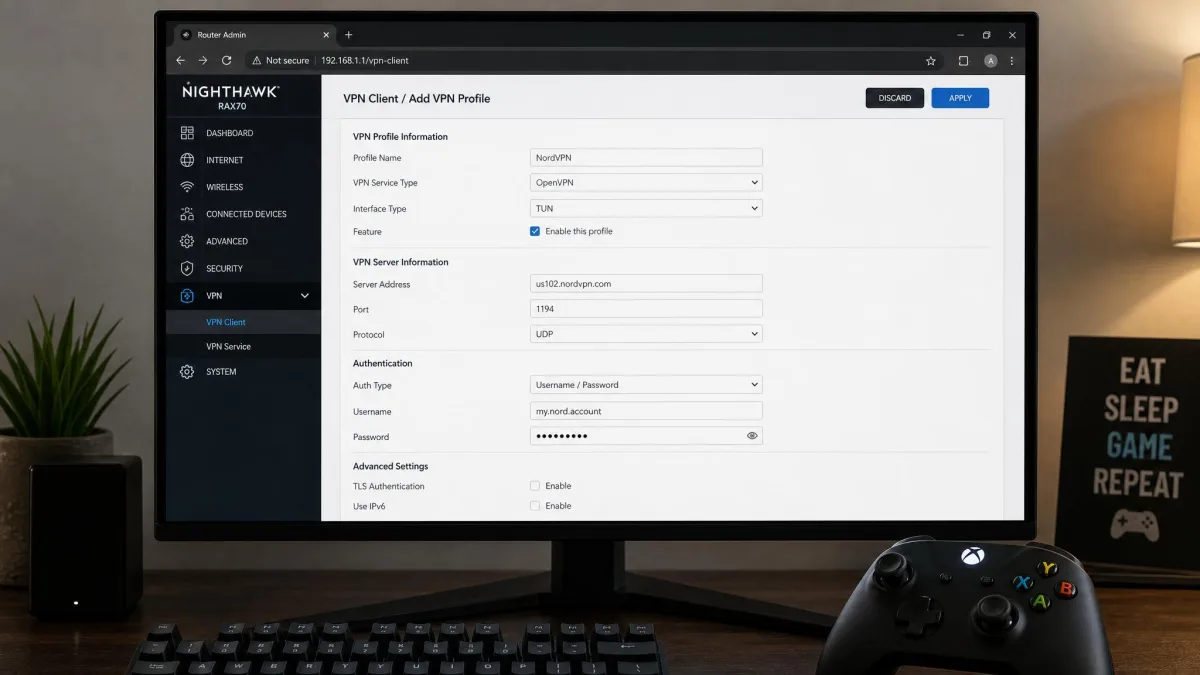Click the Server Address input field

point(646,284)
